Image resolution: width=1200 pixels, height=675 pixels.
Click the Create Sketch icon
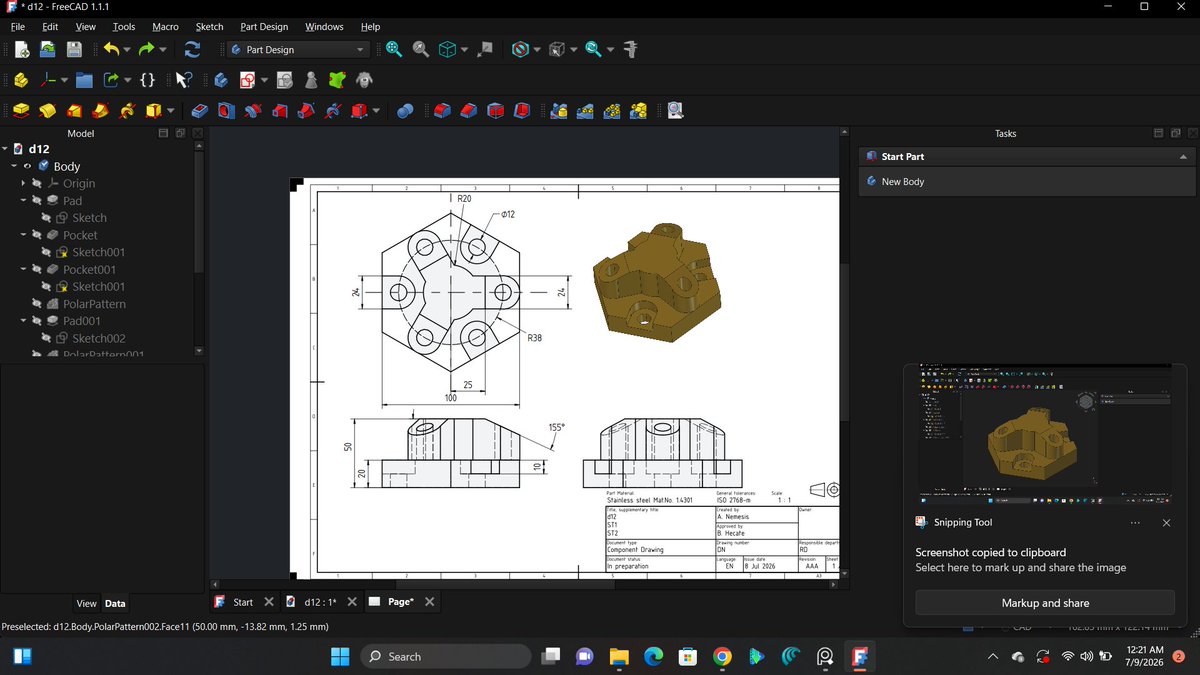[x=247, y=80]
